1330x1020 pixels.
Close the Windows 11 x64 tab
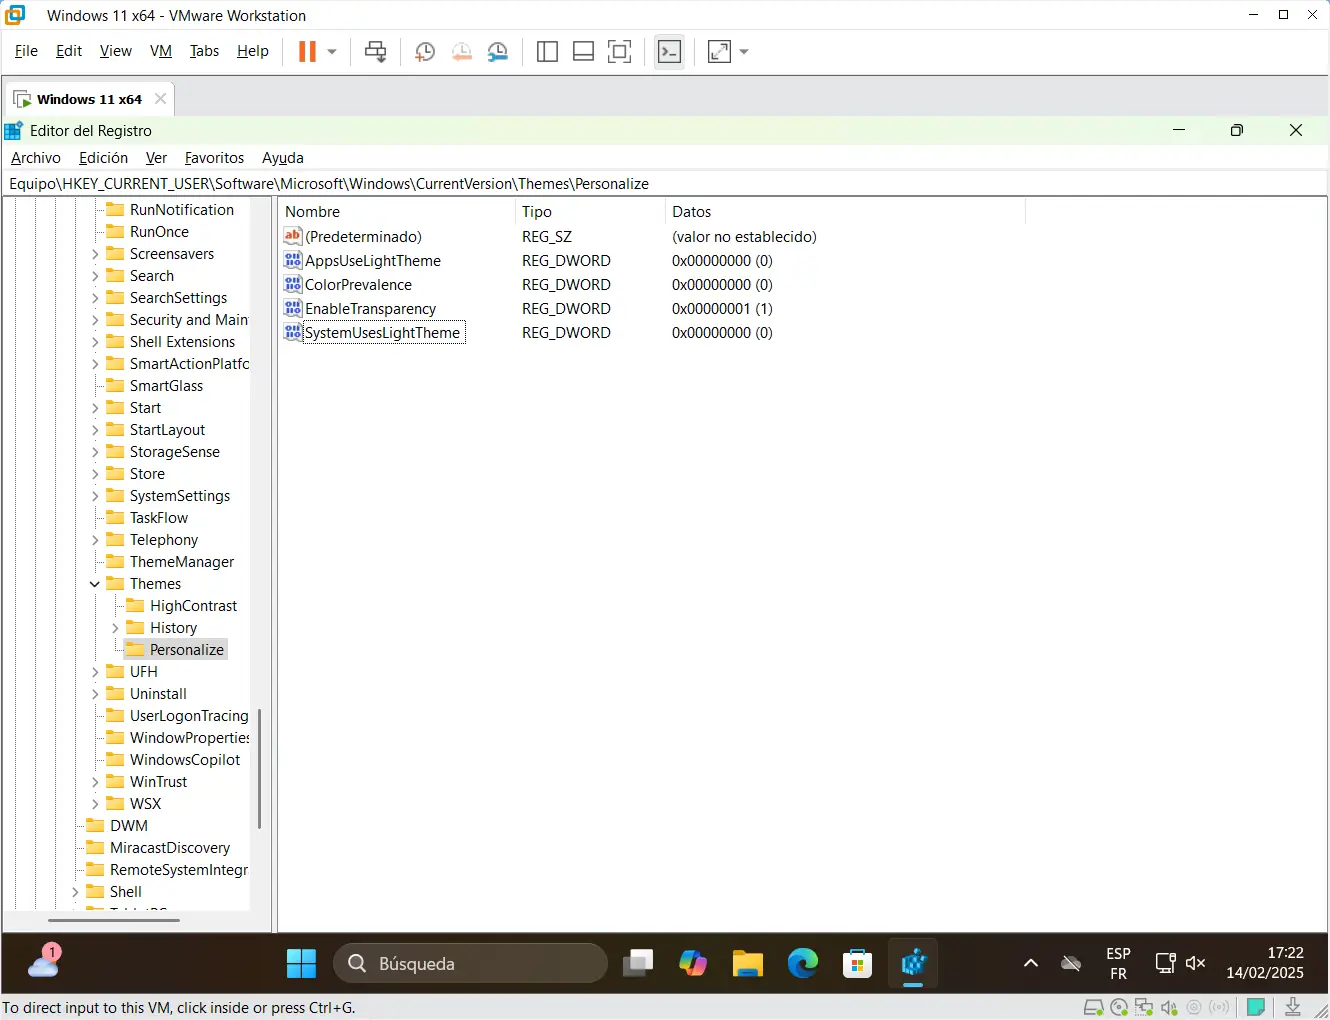(x=160, y=99)
